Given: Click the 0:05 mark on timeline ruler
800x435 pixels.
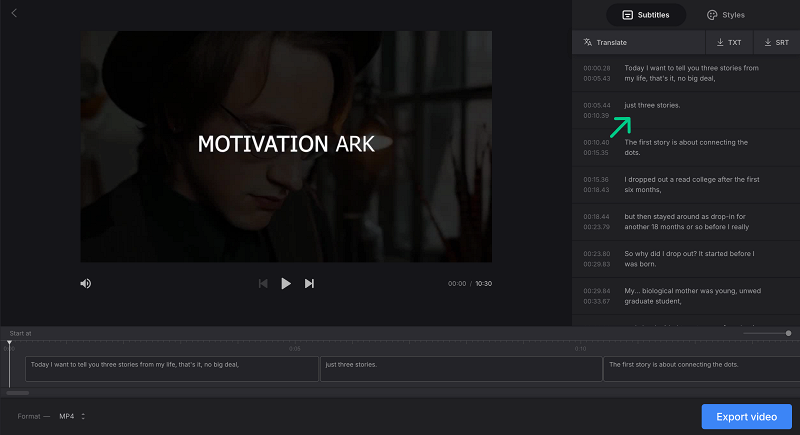Looking at the screenshot, I should tap(294, 349).
